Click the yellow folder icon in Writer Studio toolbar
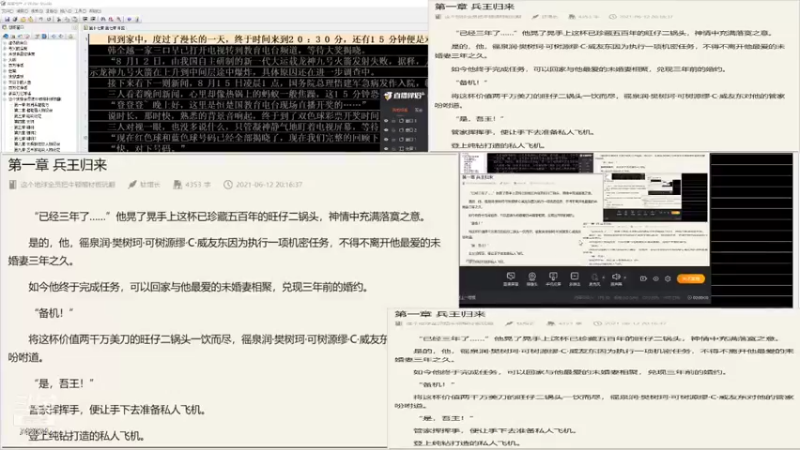 tap(23, 19)
